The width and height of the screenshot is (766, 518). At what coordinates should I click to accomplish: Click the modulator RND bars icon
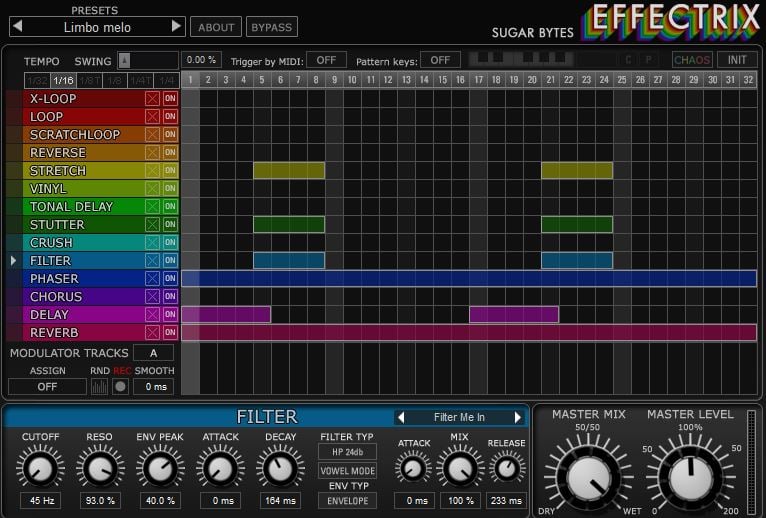coord(100,387)
